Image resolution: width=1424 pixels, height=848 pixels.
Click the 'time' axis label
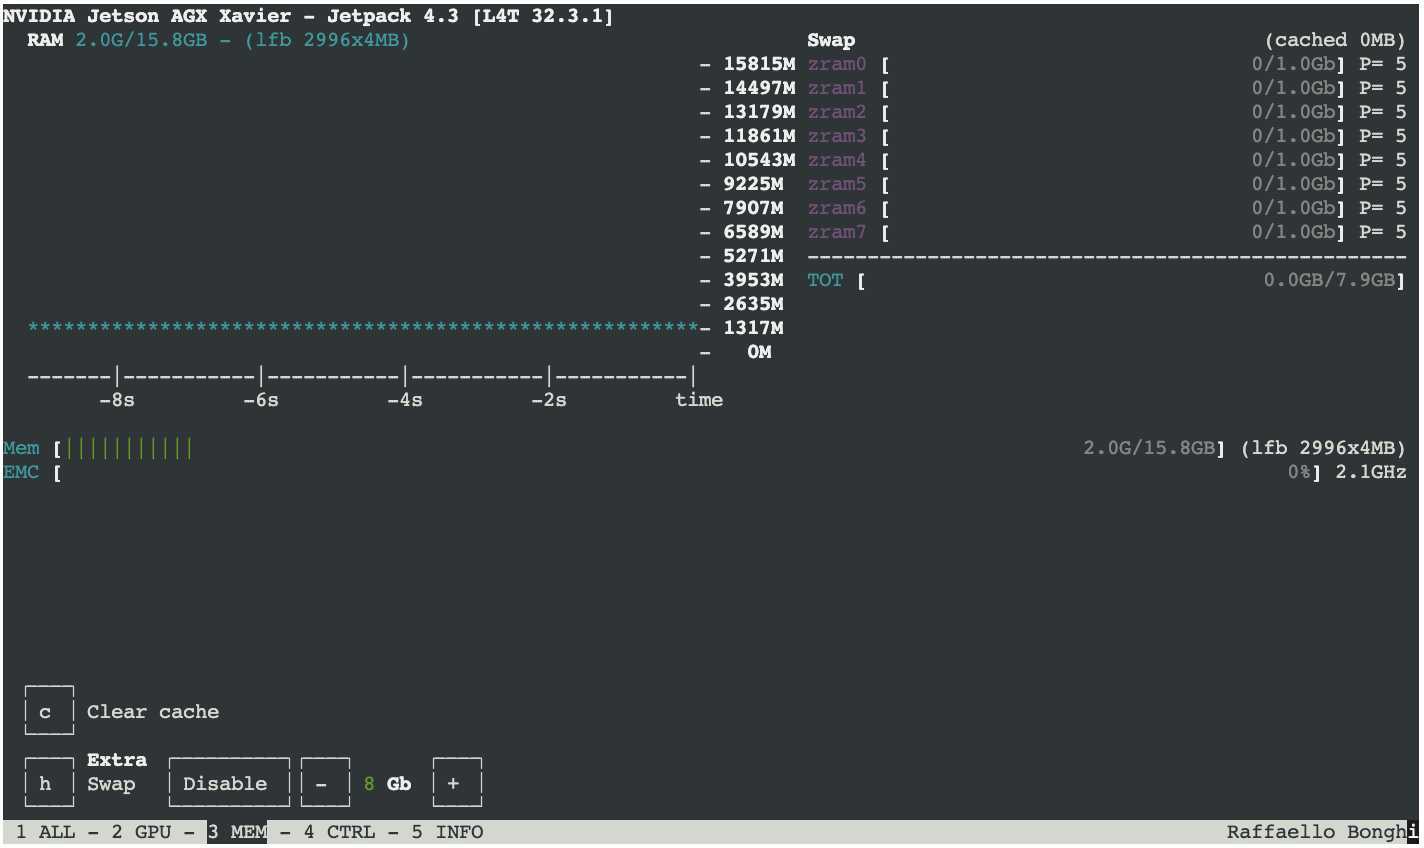tap(699, 400)
